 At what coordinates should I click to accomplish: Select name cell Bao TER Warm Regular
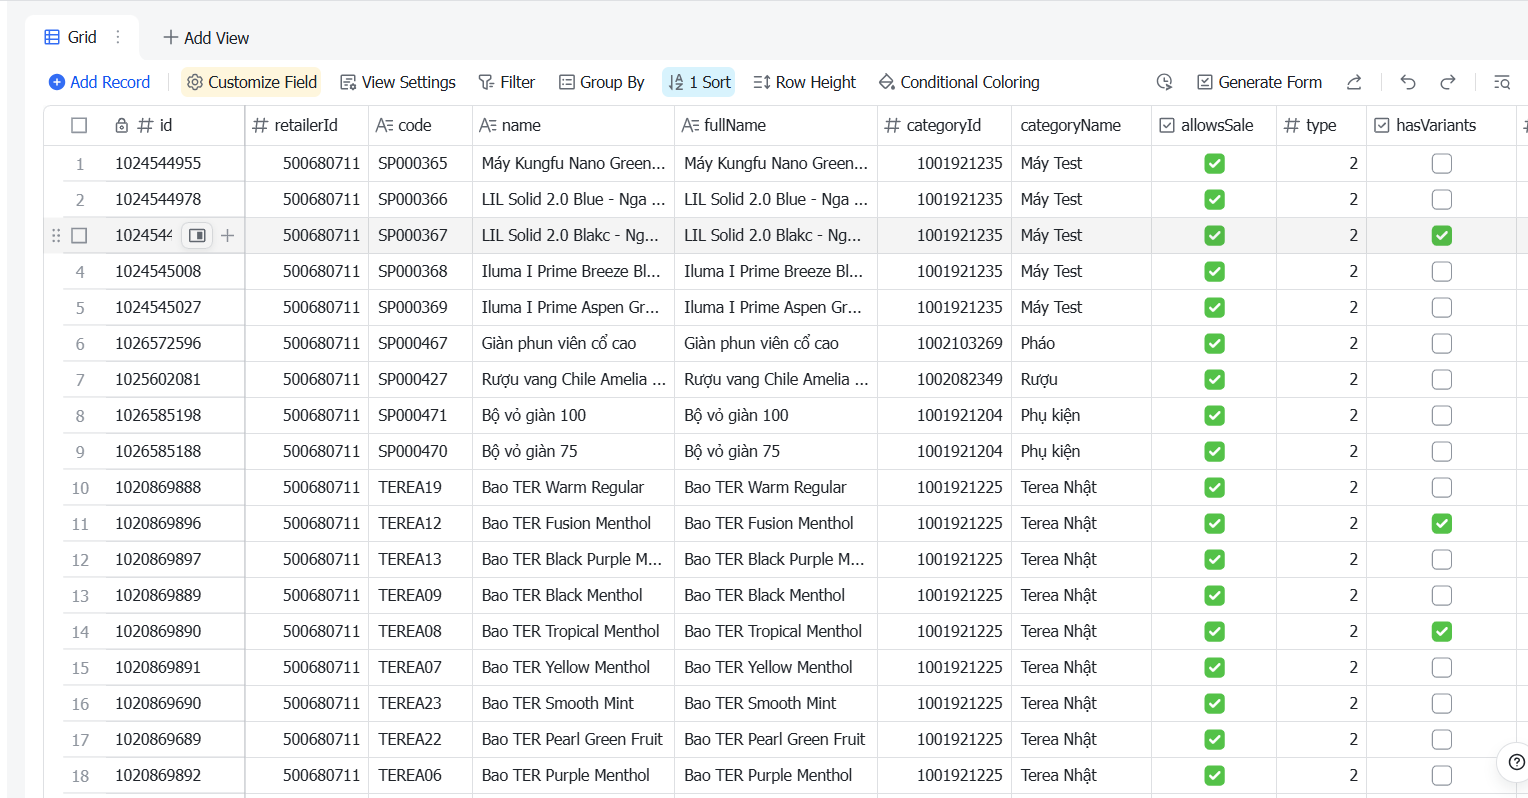pyautogui.click(x=574, y=487)
